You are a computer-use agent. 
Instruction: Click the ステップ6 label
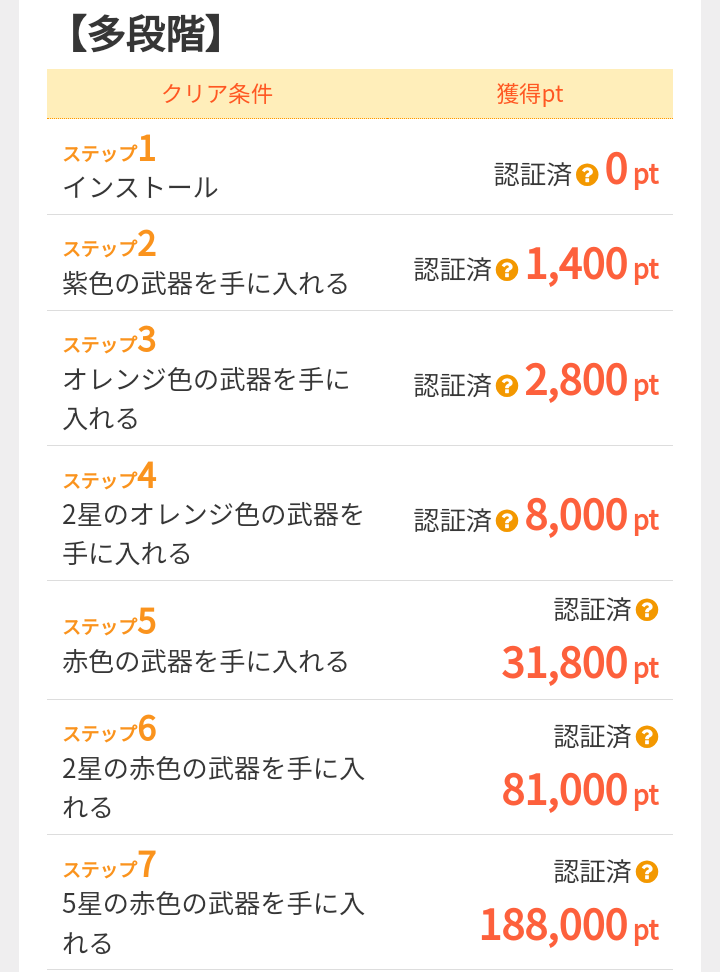[x=109, y=730]
